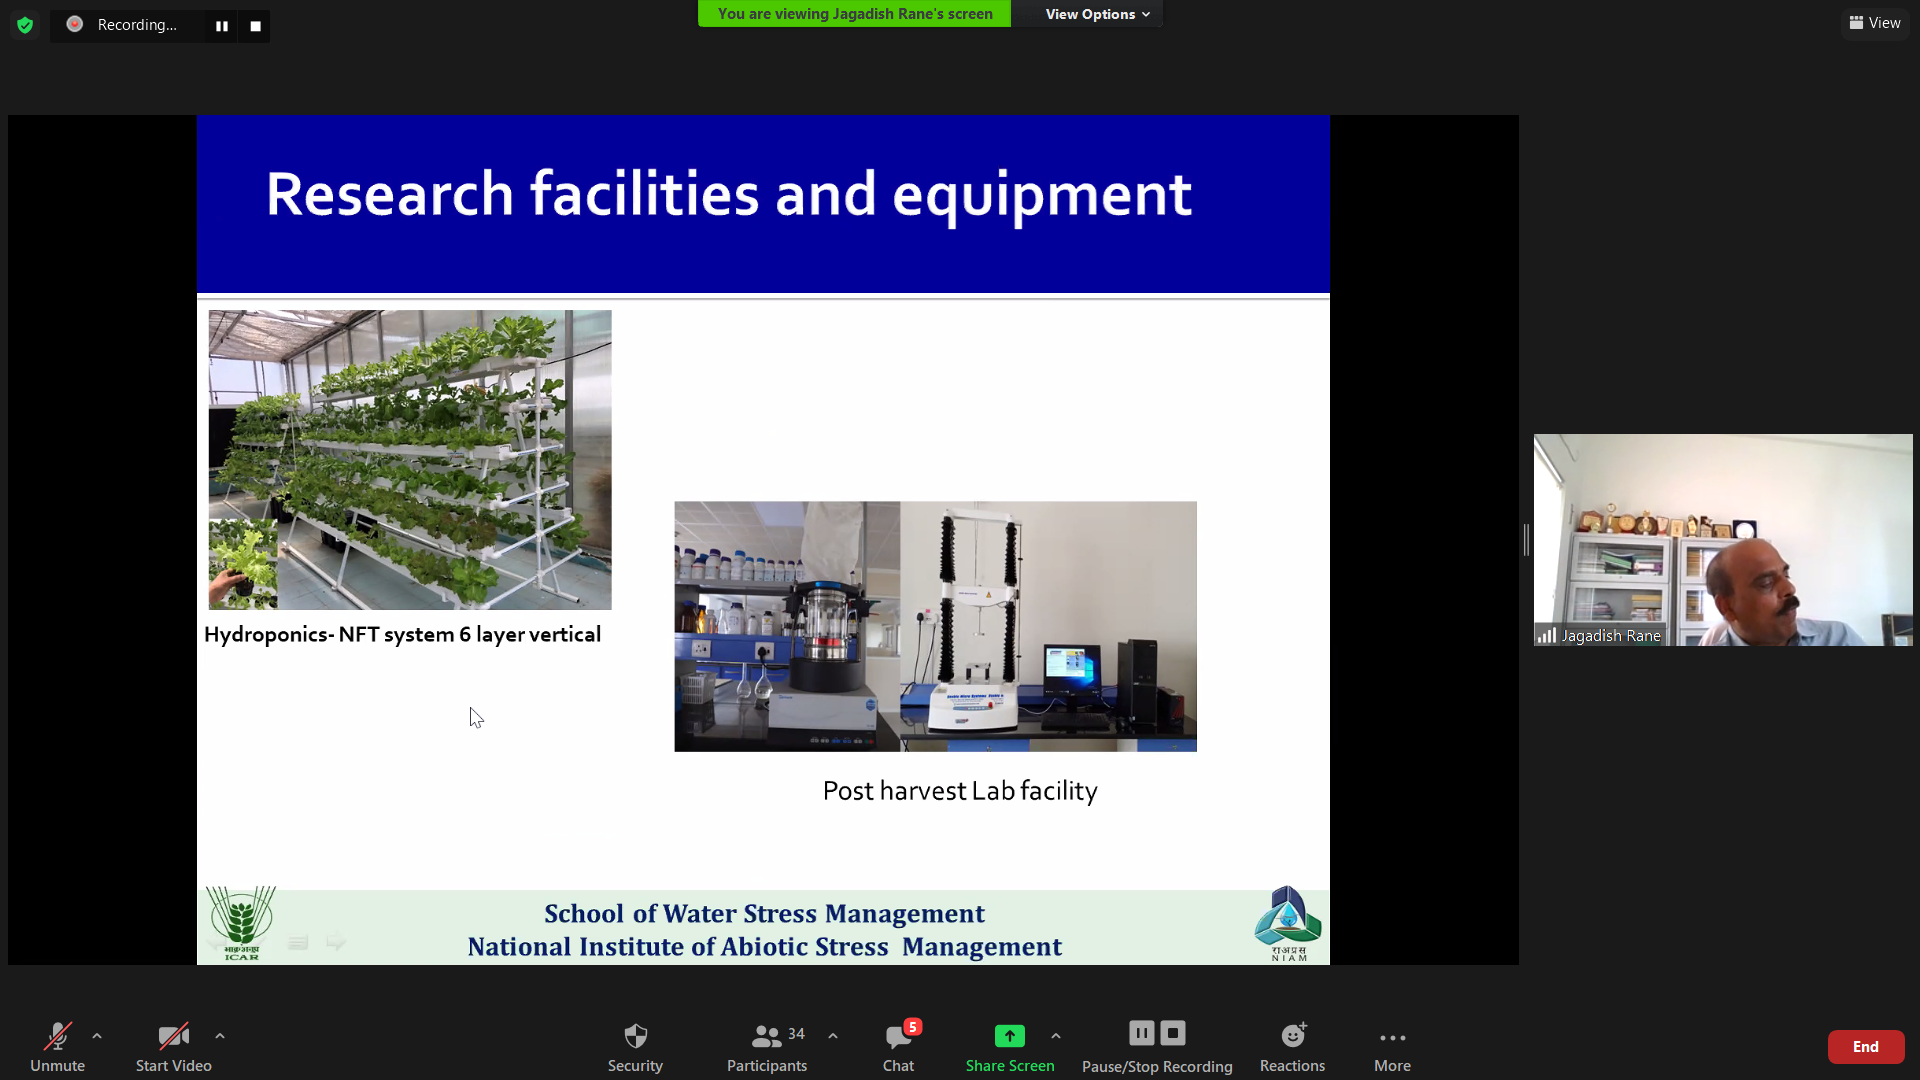Pause recording in bottom toolbar
The height and width of the screenshot is (1080, 1920).
[1141, 1033]
